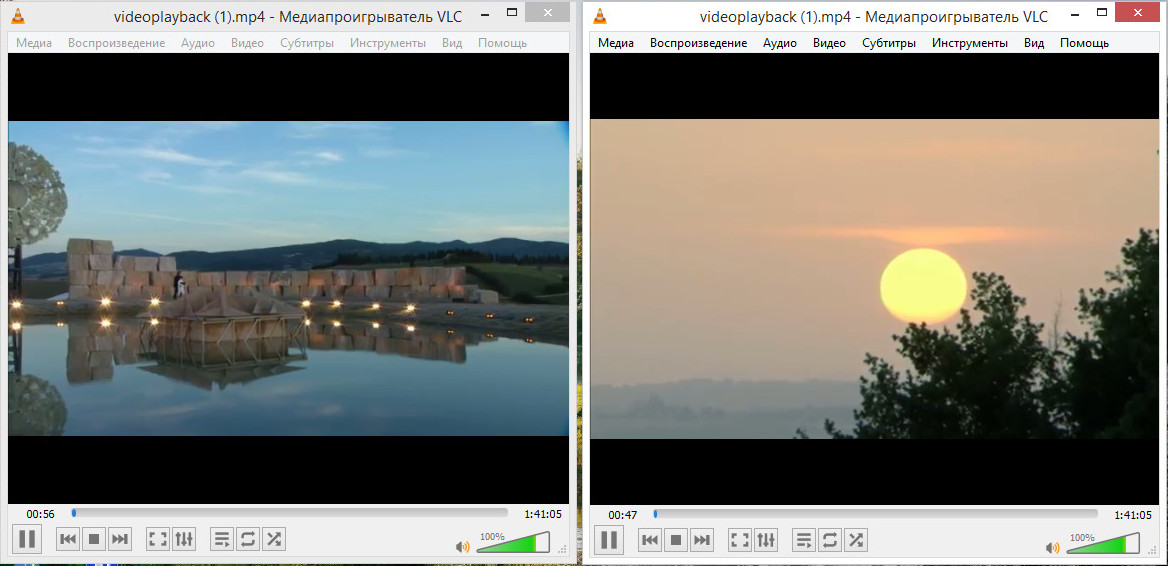1168x566 pixels.
Task: Open Воспроизведение menu in the right window
Action: tap(698, 43)
